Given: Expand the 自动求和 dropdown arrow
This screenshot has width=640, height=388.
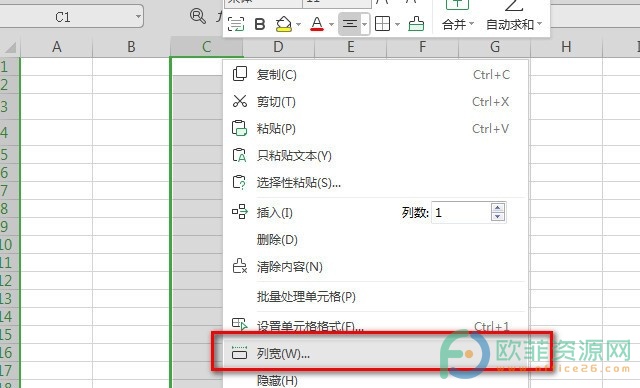Looking at the screenshot, I should (x=540, y=24).
